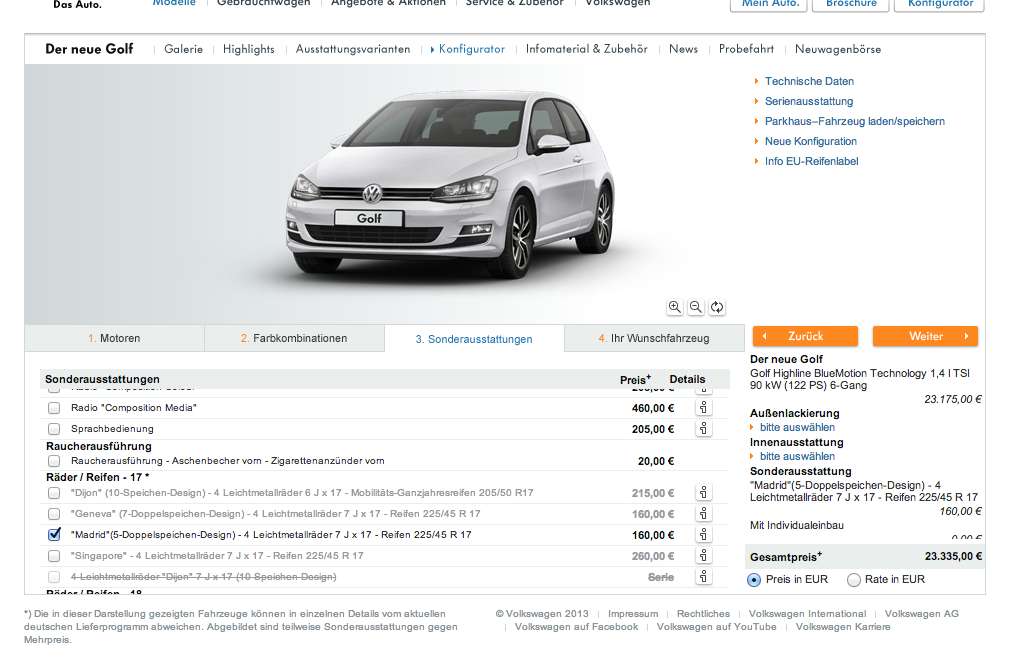This screenshot has width=1019, height=664.
Task: Select bitte auswählen under Innenausstattung
Action: tap(797, 457)
